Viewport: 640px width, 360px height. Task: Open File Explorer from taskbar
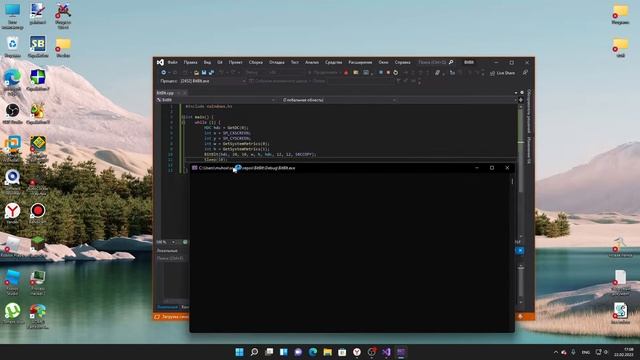coord(328,352)
